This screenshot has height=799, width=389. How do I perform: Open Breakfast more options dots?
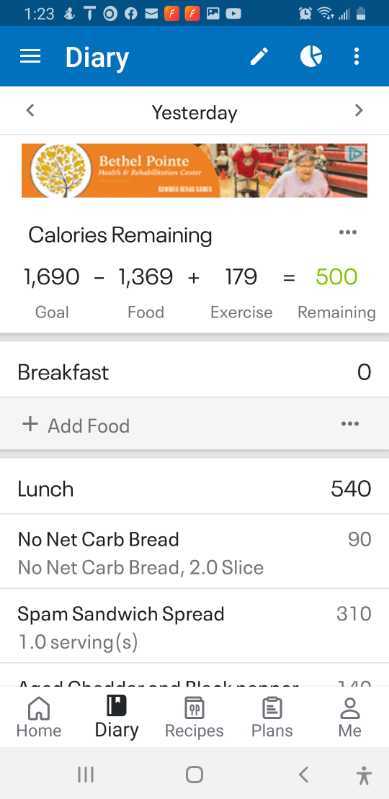tap(350, 424)
